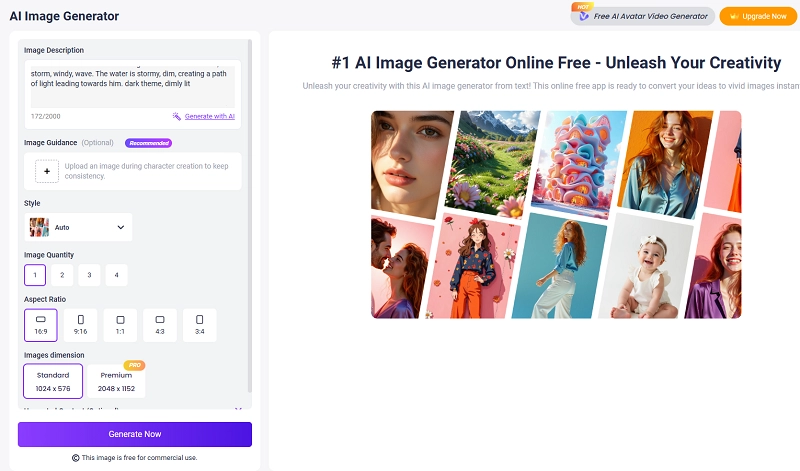The width and height of the screenshot is (800, 471).
Task: Select the 16:9 aspect ratio icon
Action: coord(41,320)
